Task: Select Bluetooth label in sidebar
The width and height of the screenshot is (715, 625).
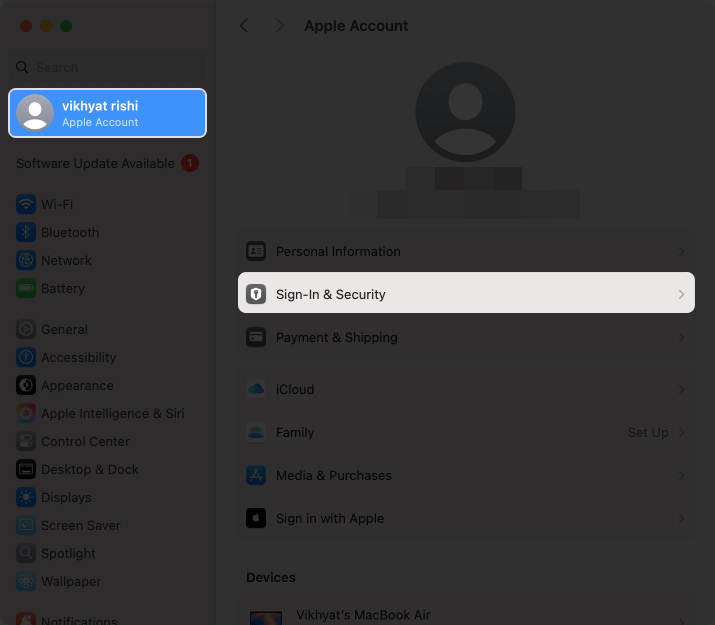Action: pyautogui.click(x=70, y=232)
